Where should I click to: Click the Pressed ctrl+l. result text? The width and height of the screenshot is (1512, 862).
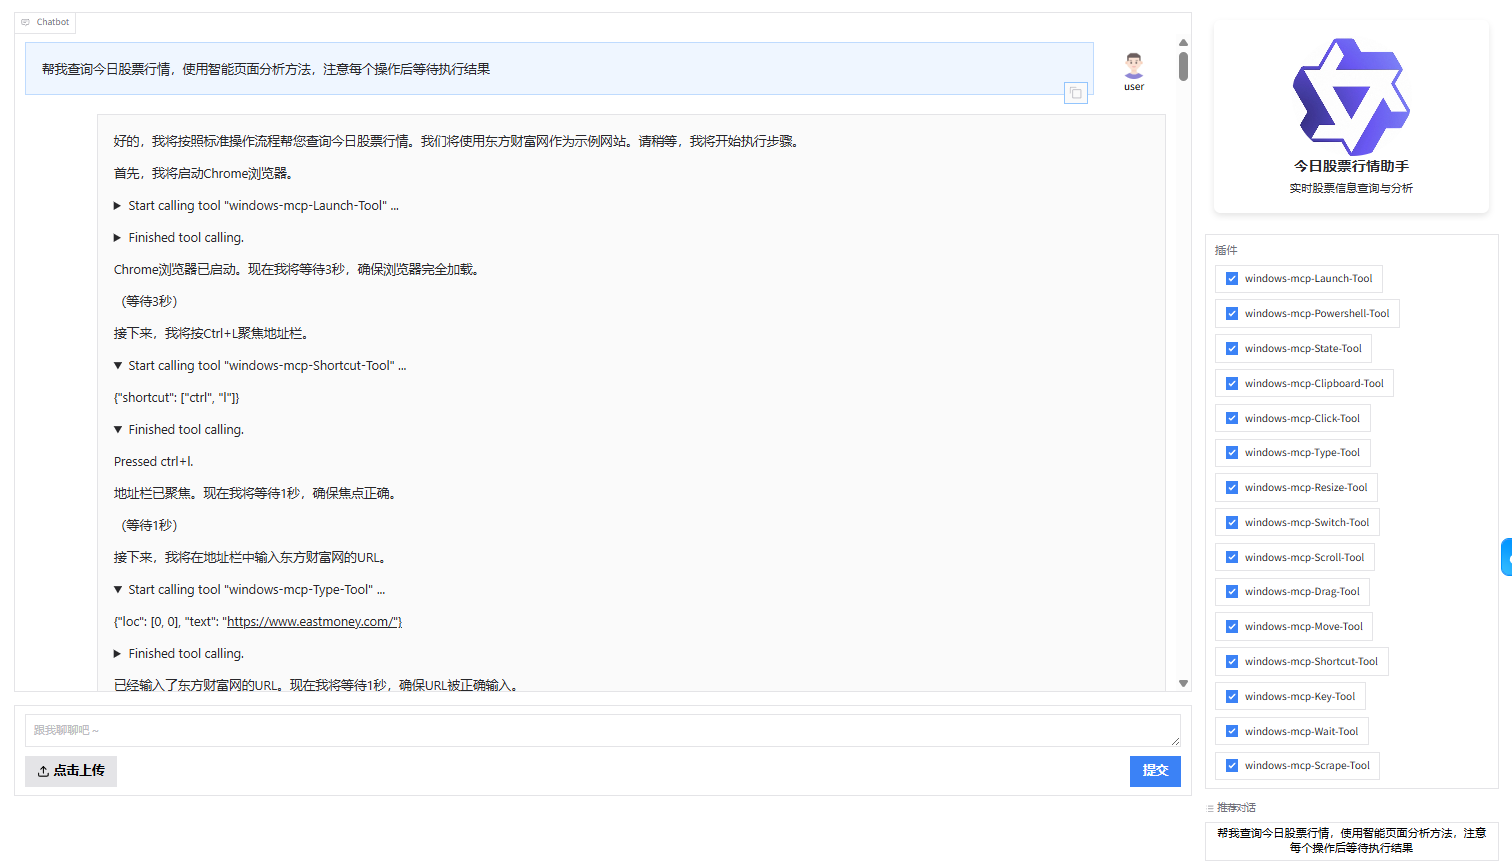pyautogui.click(x=153, y=462)
